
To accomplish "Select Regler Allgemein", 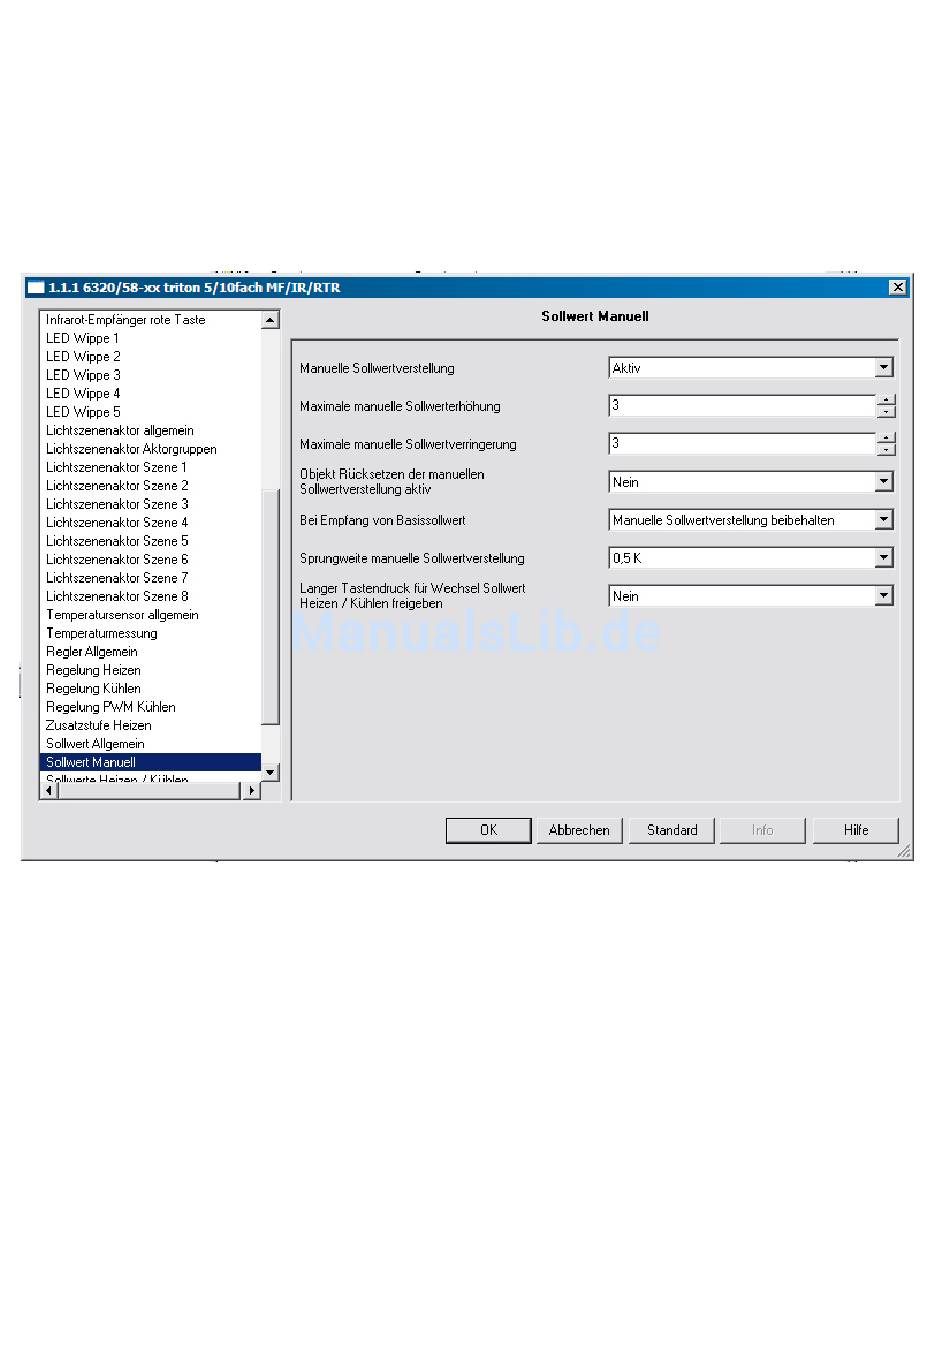I will [92, 651].
